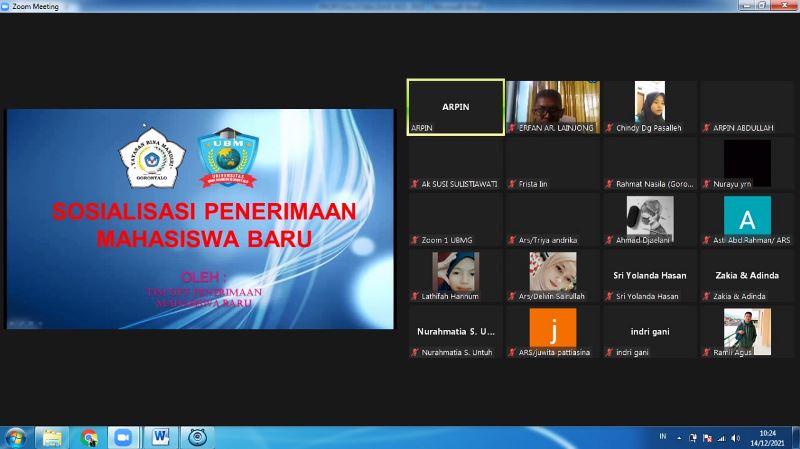The width and height of the screenshot is (800, 449).
Task: Click the volume speaker tray icon
Action: point(735,438)
